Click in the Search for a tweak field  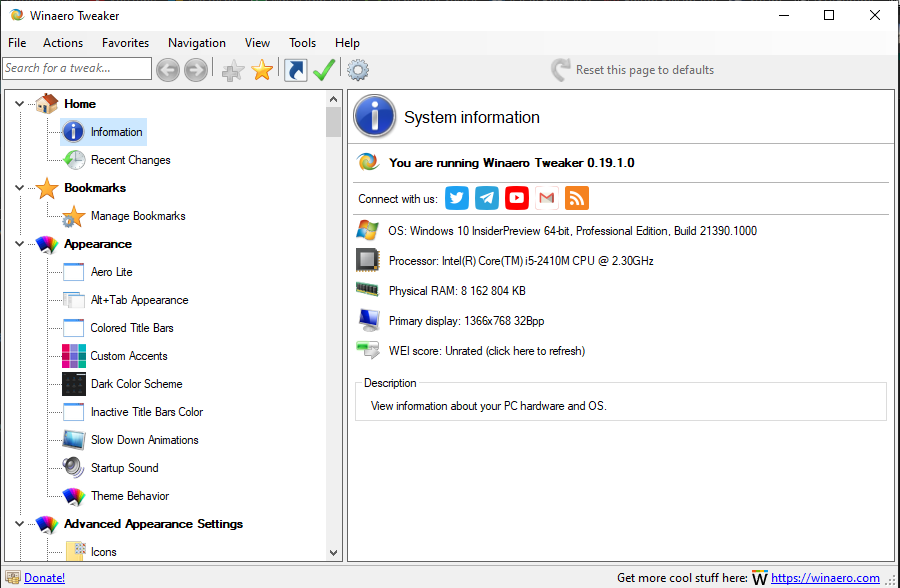pyautogui.click(x=77, y=68)
